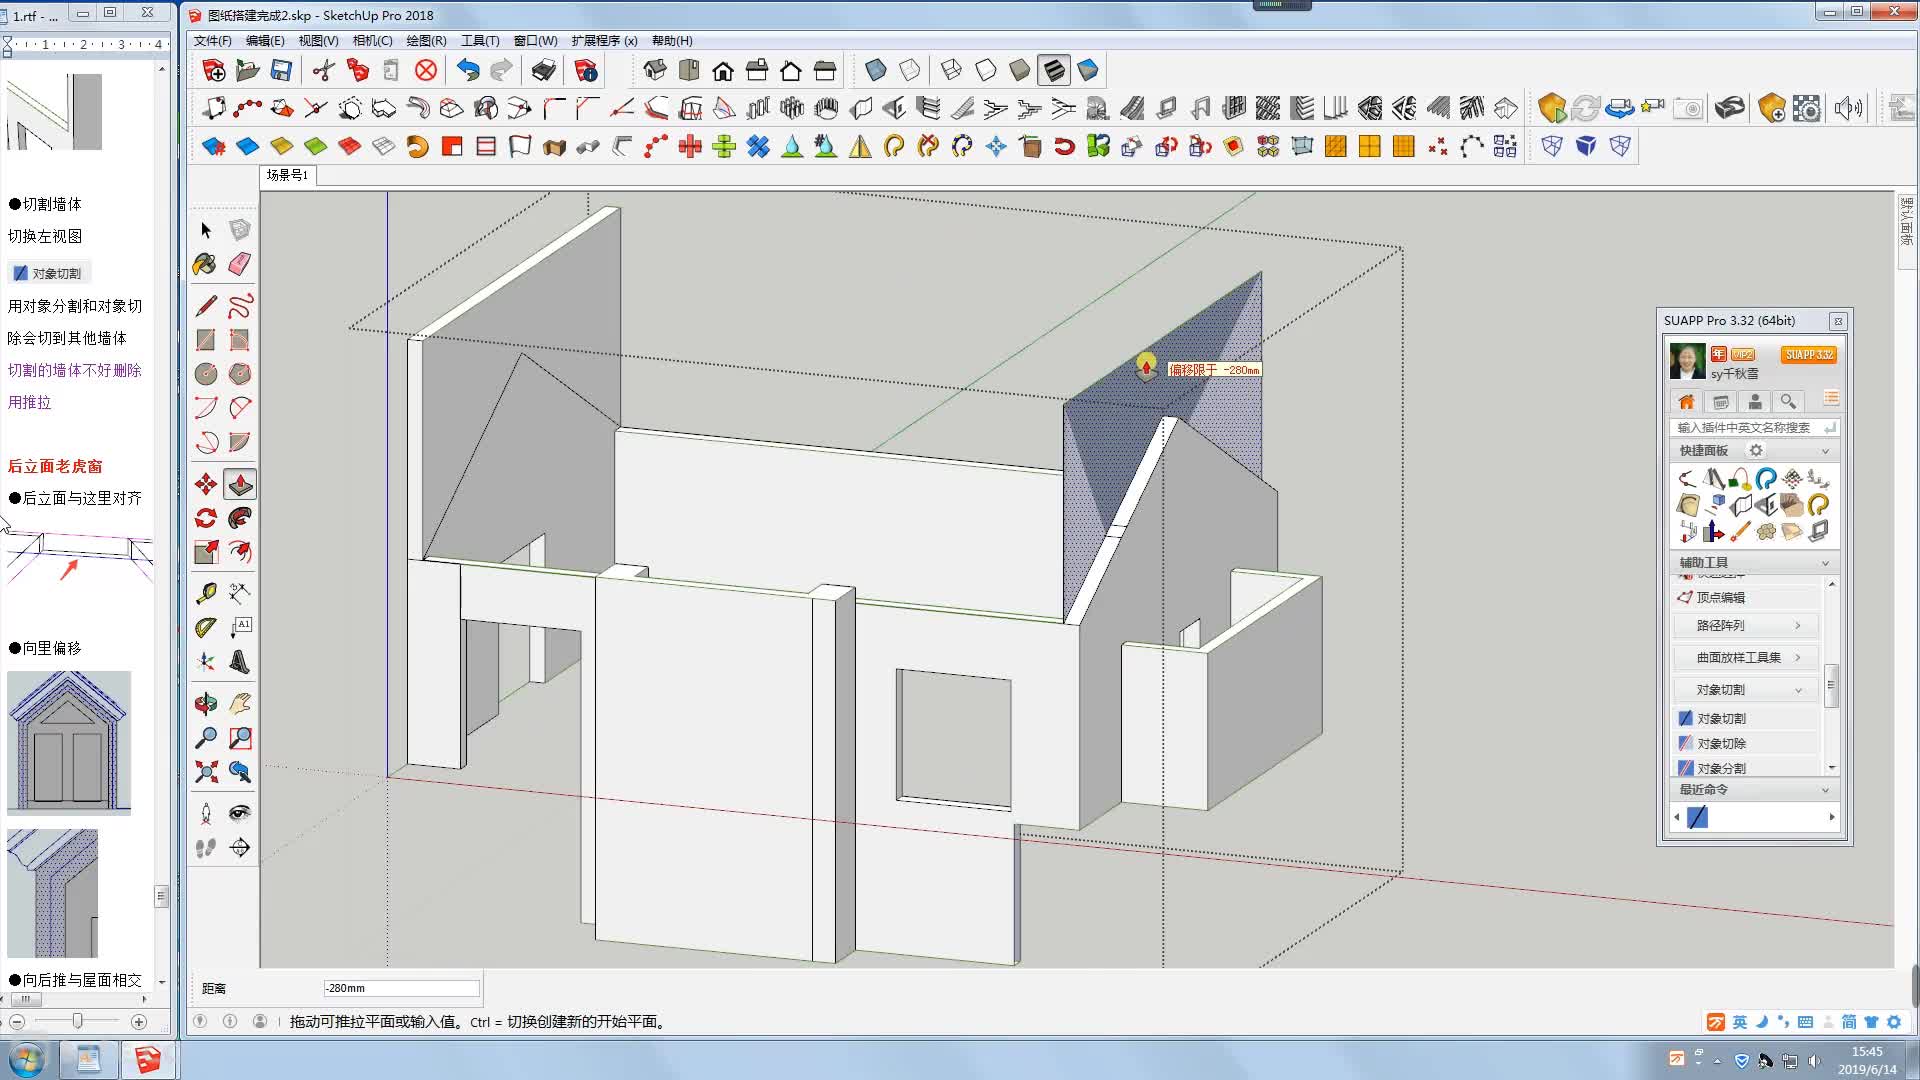Click the SUAPP panel vertical scrollbar
This screenshot has width=1920, height=1080.
pyautogui.click(x=1831, y=684)
